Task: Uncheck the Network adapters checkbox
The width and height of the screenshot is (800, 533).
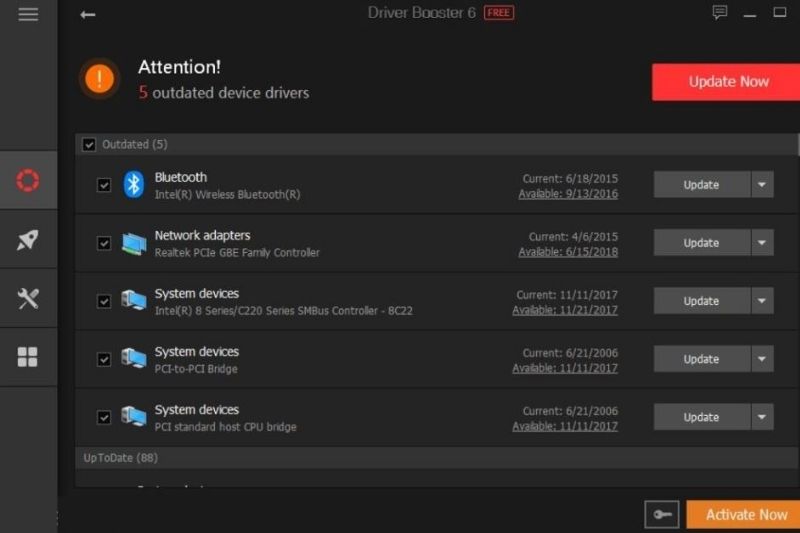Action: pos(104,243)
